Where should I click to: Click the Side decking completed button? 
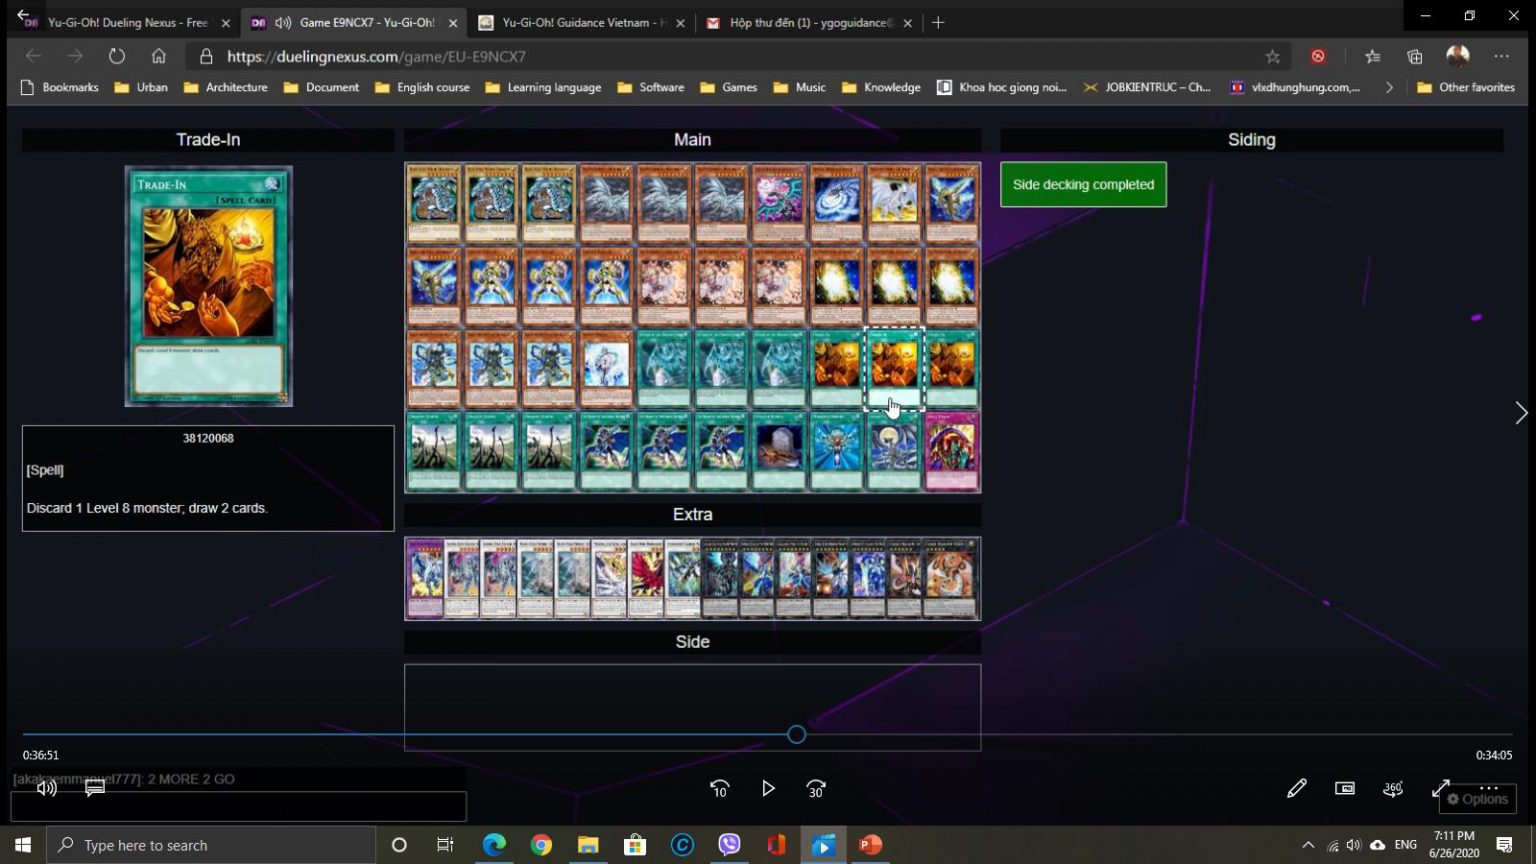click(1083, 185)
